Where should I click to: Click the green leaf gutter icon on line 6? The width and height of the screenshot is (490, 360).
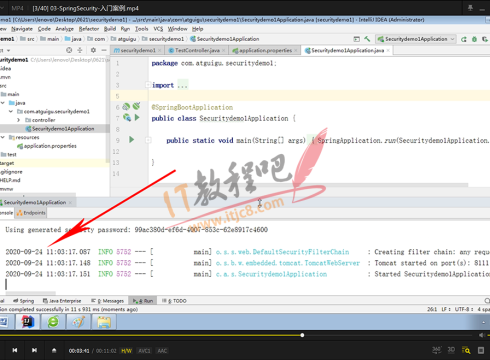click(x=136, y=106)
